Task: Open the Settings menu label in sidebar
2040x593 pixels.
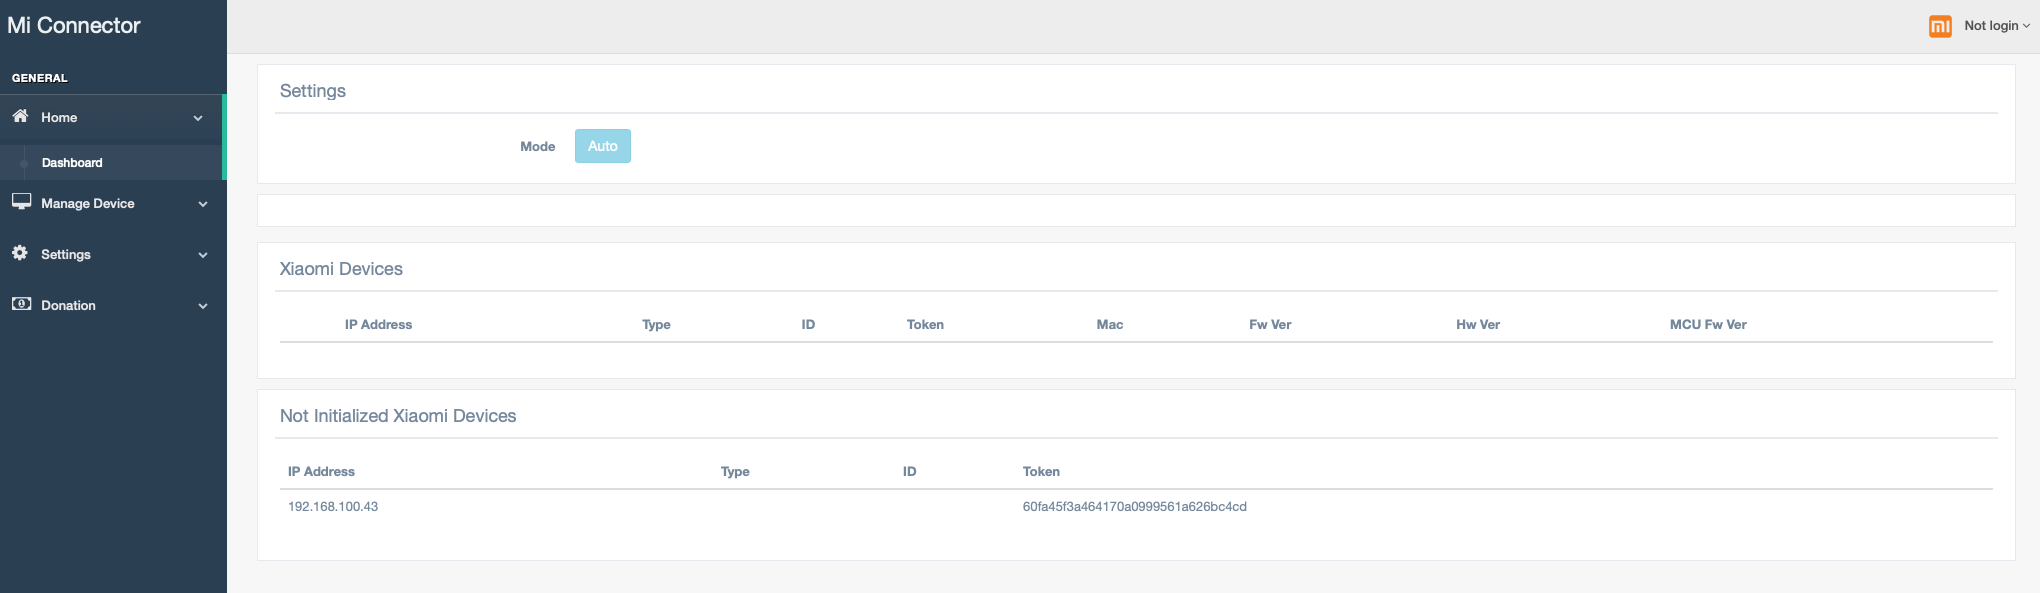Action: click(66, 255)
